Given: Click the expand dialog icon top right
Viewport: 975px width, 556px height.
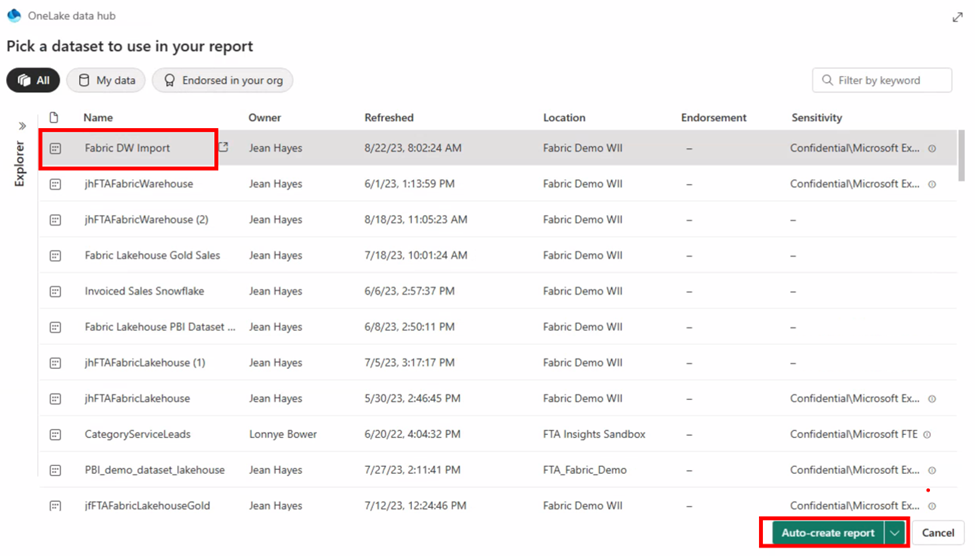Looking at the screenshot, I should (x=957, y=17).
